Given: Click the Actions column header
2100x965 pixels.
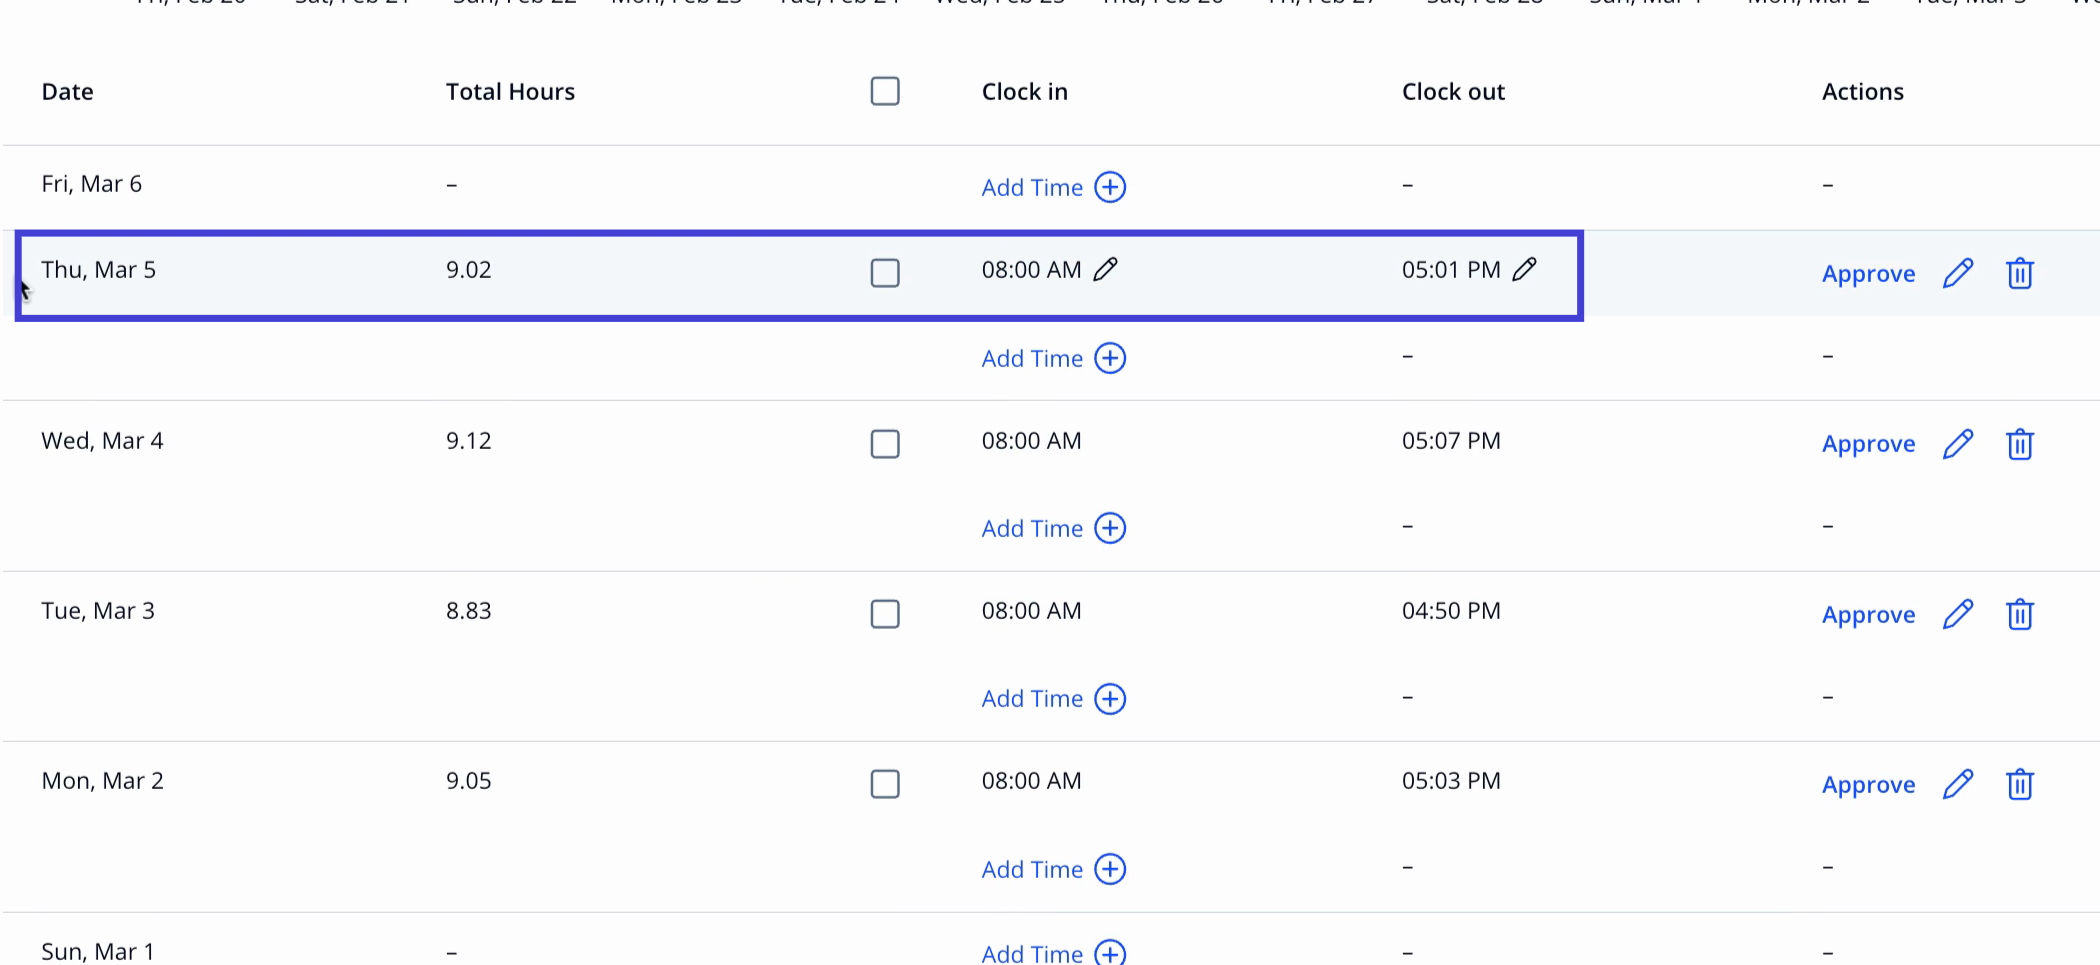Looking at the screenshot, I should (1862, 92).
